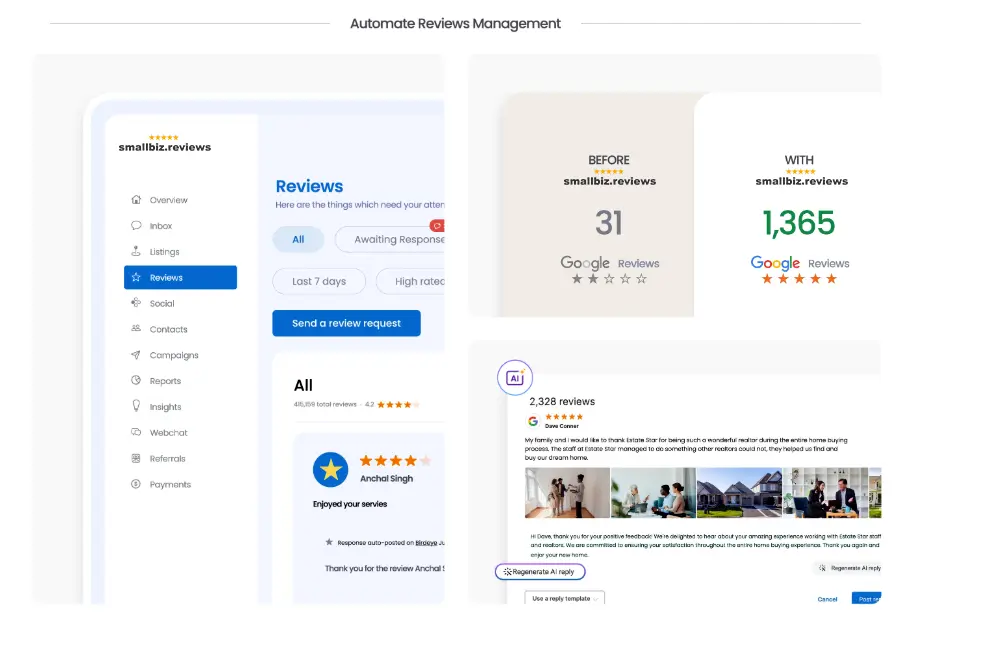Select the Reviews menu item
The image size is (987, 647).
(180, 277)
